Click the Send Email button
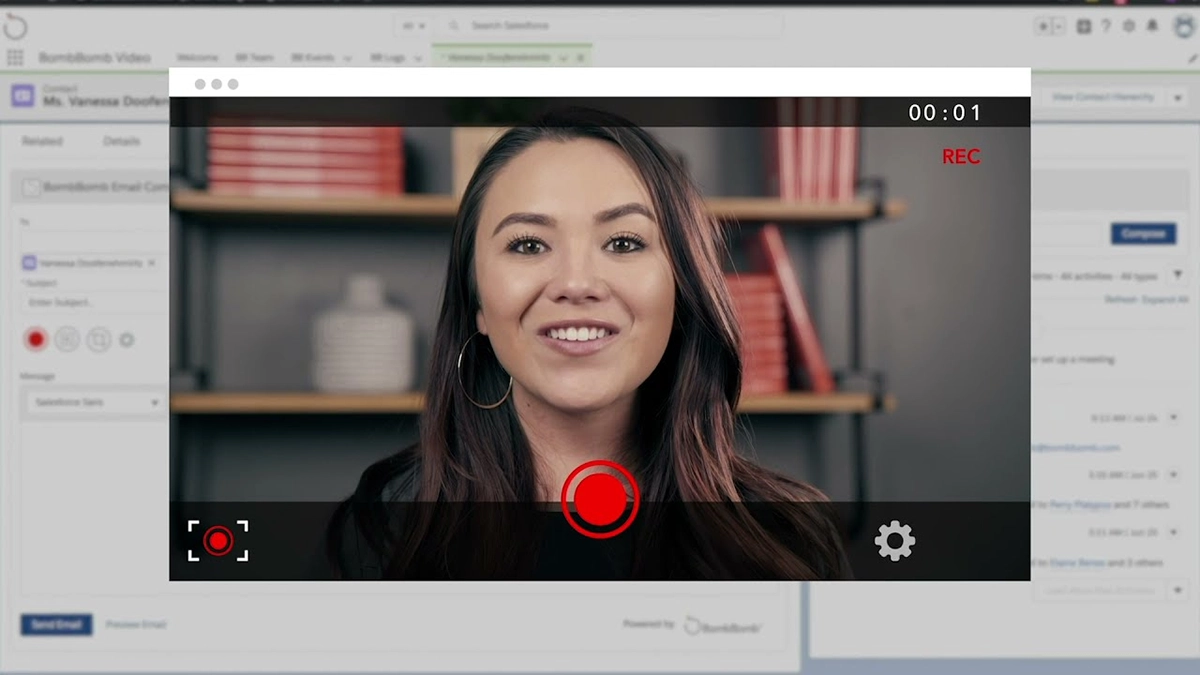Image resolution: width=1200 pixels, height=675 pixels. pos(56,625)
